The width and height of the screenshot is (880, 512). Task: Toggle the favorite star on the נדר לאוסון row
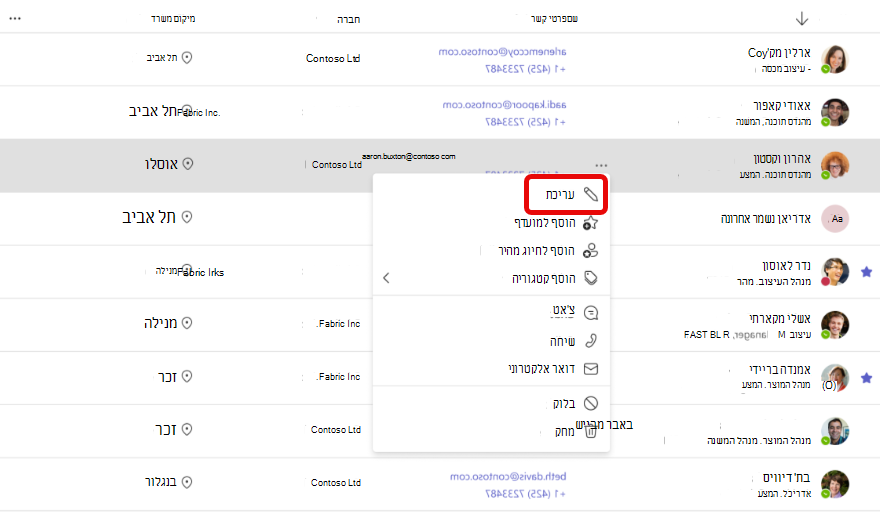(867, 272)
